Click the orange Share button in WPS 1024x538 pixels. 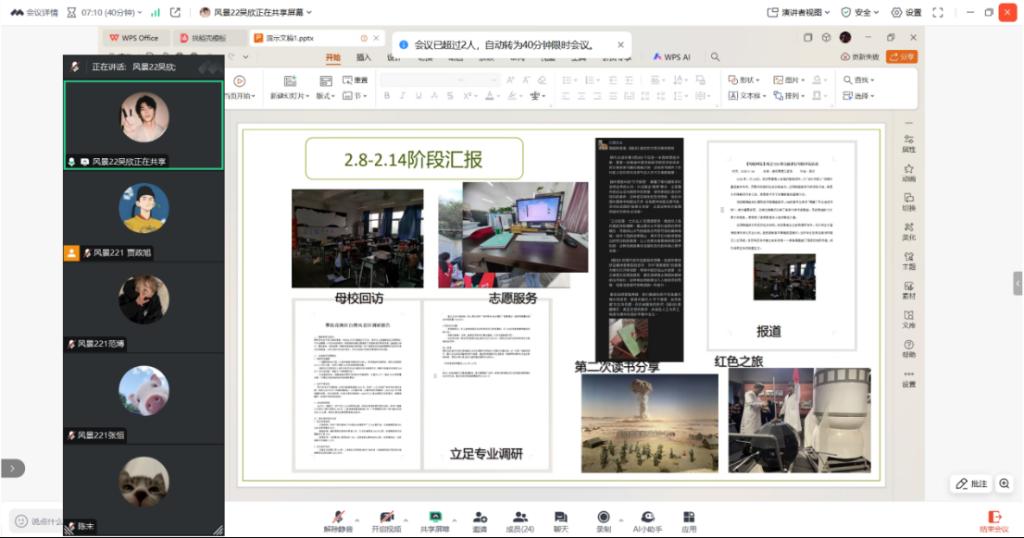pyautogui.click(x=901, y=57)
